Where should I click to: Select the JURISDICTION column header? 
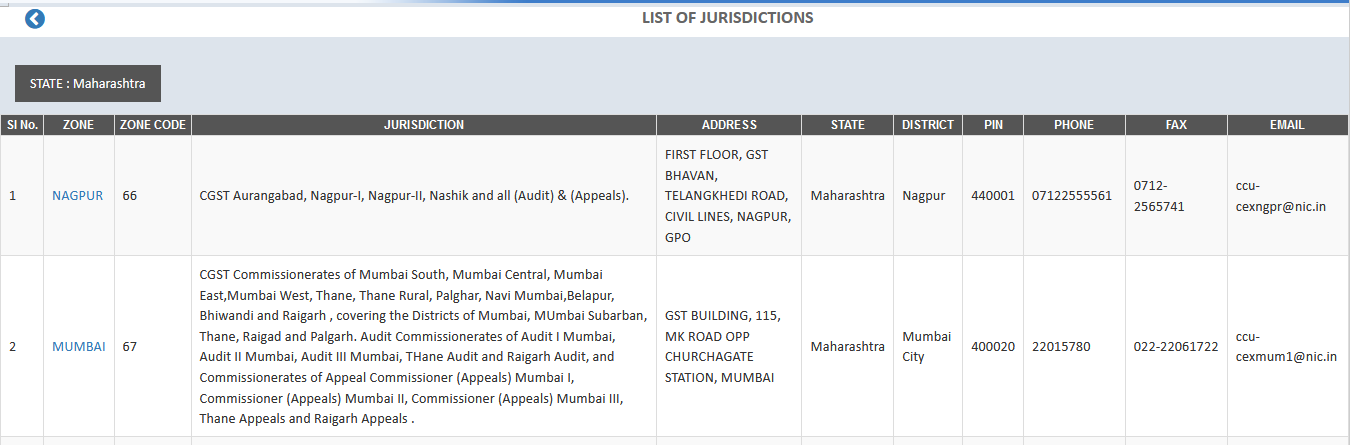[423, 125]
